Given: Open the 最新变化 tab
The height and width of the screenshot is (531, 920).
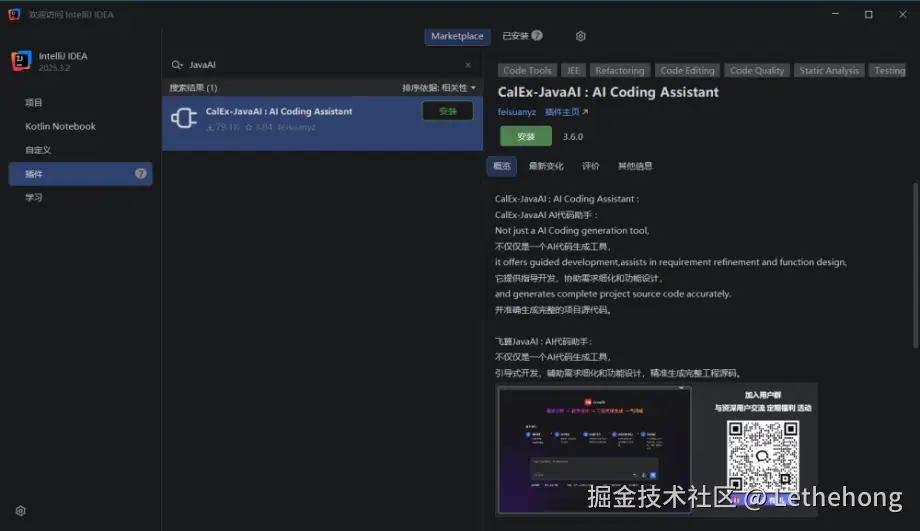Looking at the screenshot, I should (x=546, y=166).
